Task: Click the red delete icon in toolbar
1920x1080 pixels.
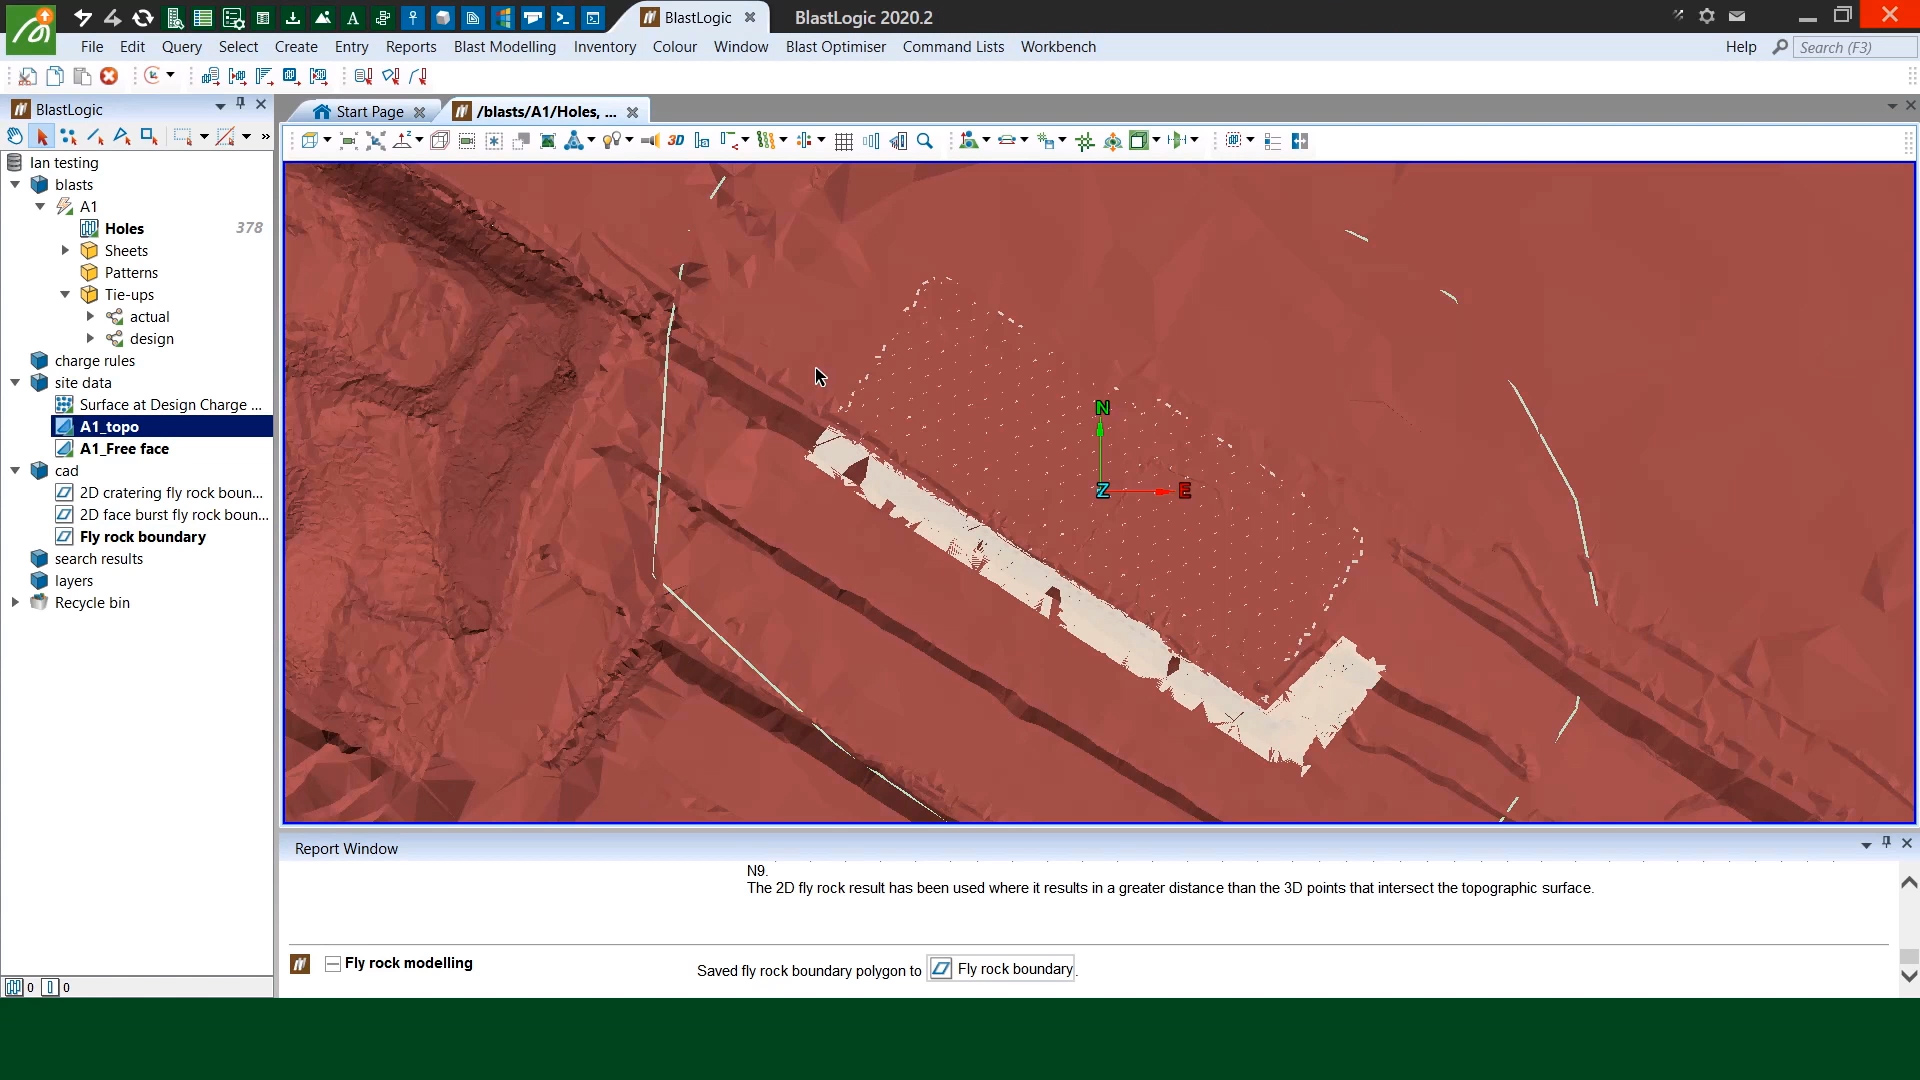Action: (x=109, y=76)
